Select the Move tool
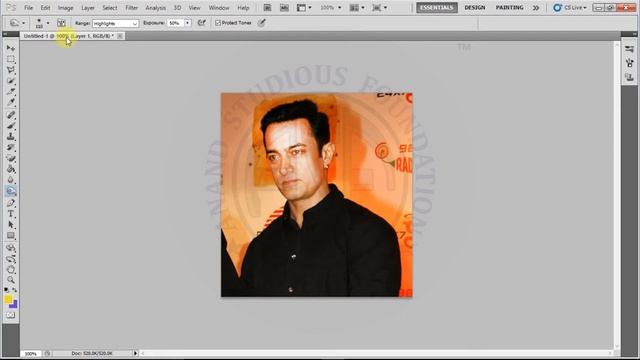This screenshot has height=360, width=640. (x=11, y=49)
